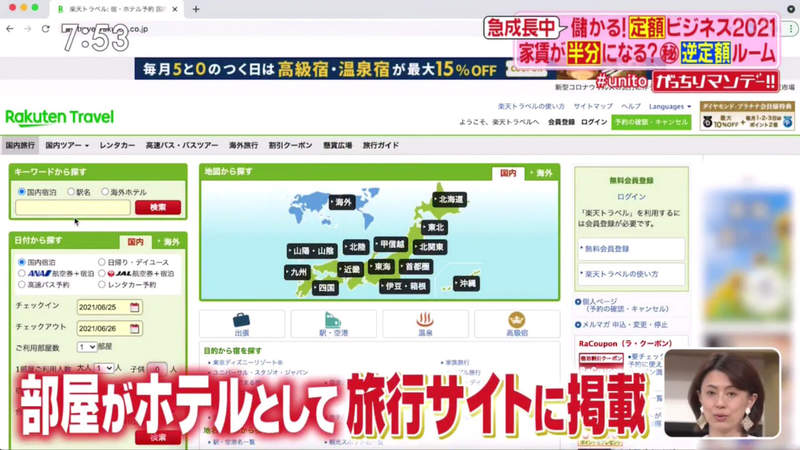Select 北海道 region on the Japan map
800x450 pixels.
(x=449, y=200)
